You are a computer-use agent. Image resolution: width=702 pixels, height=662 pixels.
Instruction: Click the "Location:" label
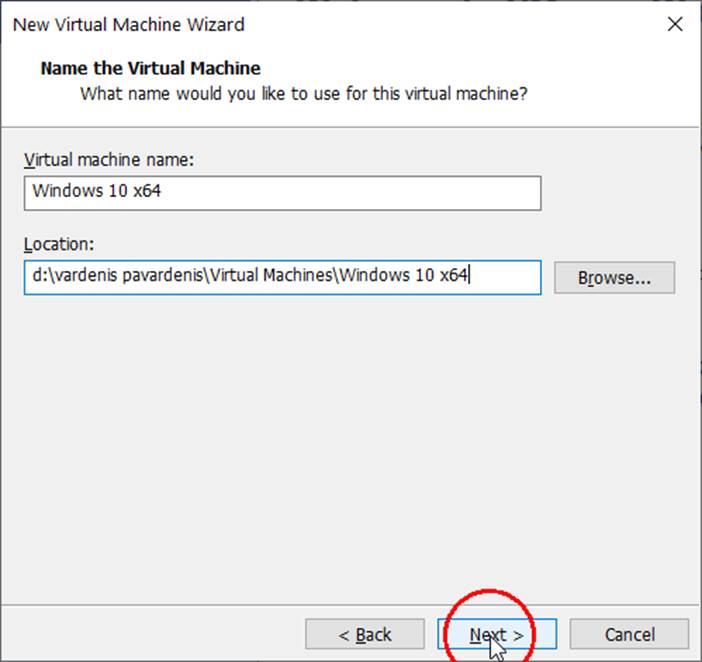[58, 244]
